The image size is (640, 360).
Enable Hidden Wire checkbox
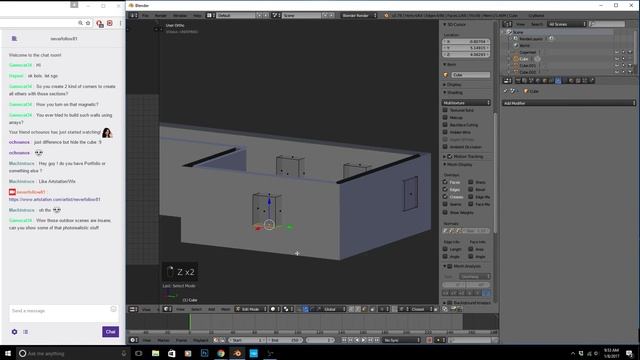pos(445,132)
